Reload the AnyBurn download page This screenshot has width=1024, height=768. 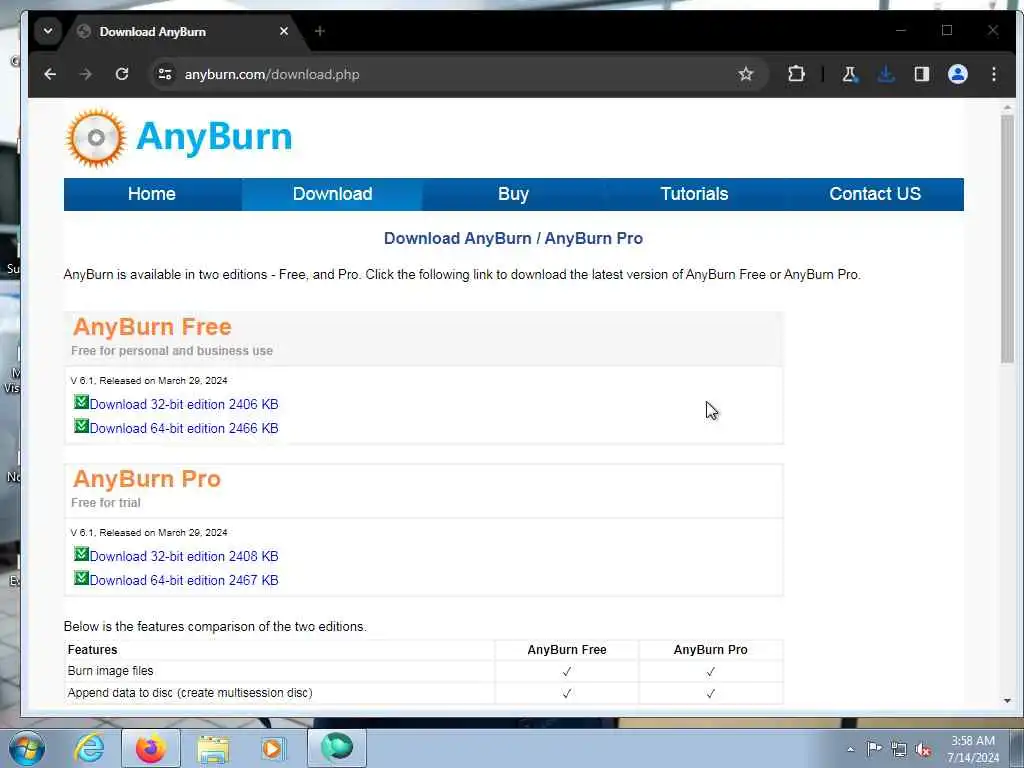point(122,74)
